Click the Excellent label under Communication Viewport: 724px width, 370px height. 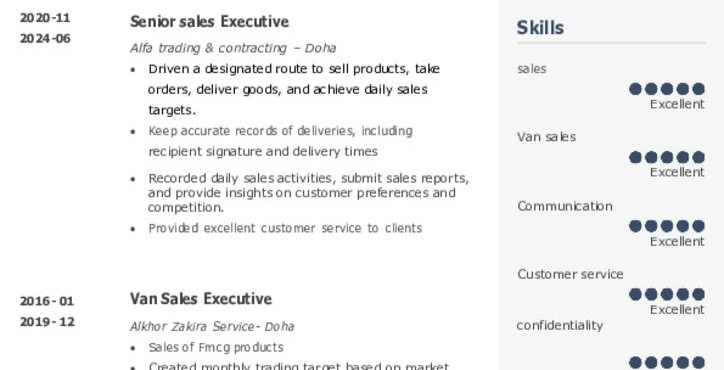(677, 242)
